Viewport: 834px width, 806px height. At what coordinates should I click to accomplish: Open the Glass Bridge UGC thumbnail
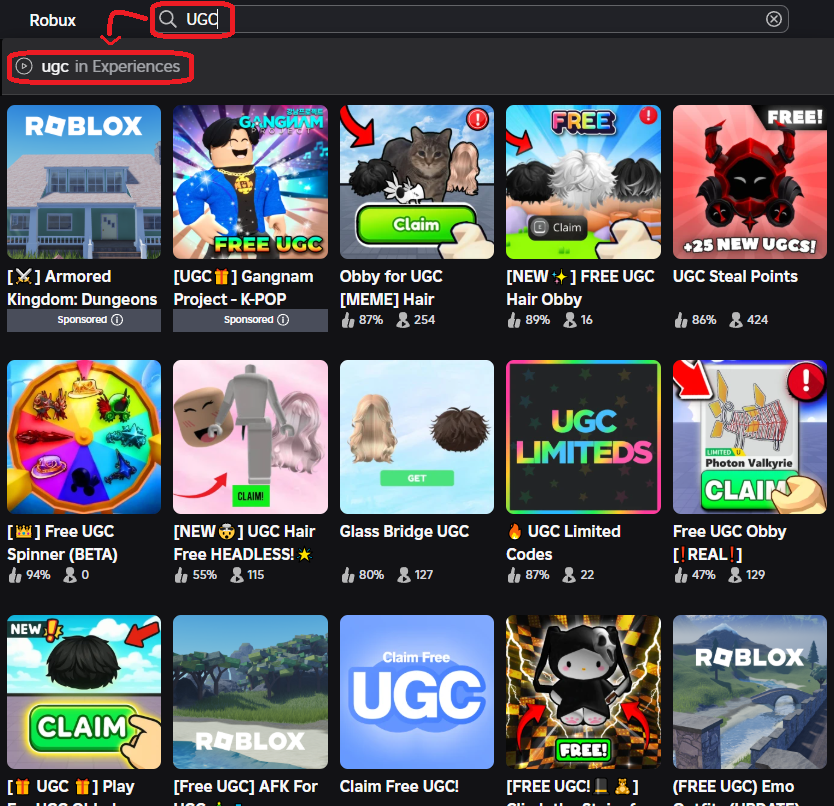point(417,437)
